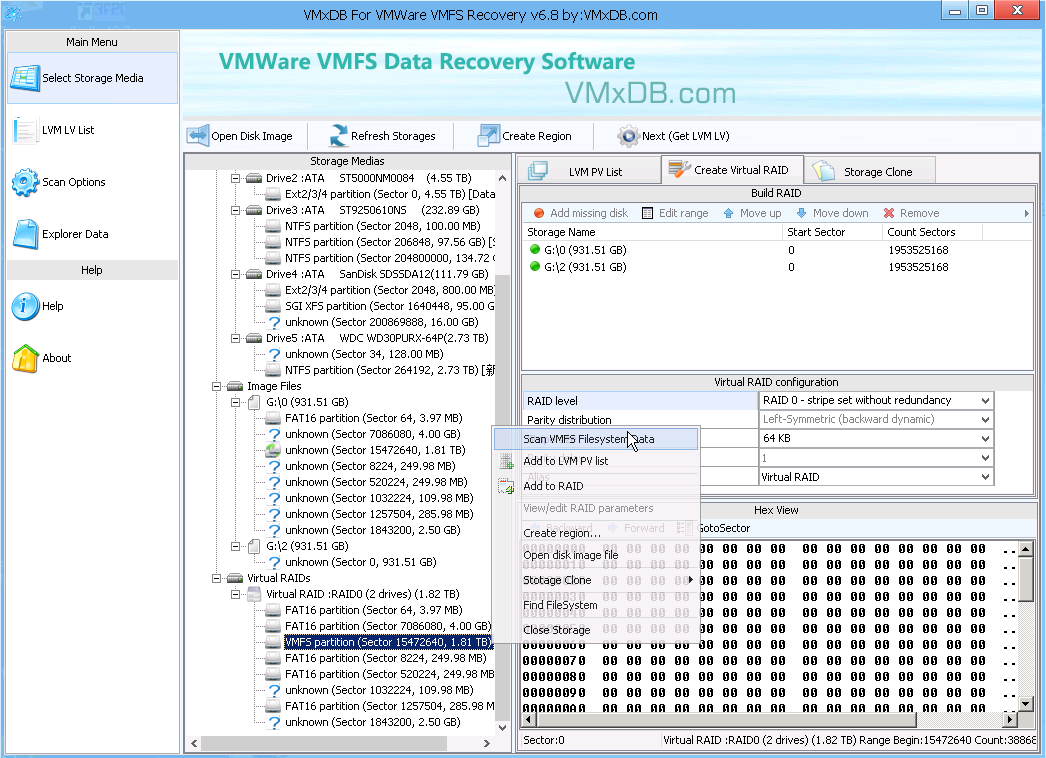1046x758 pixels.
Task: Click the Add missing disk icon
Action: (539, 213)
